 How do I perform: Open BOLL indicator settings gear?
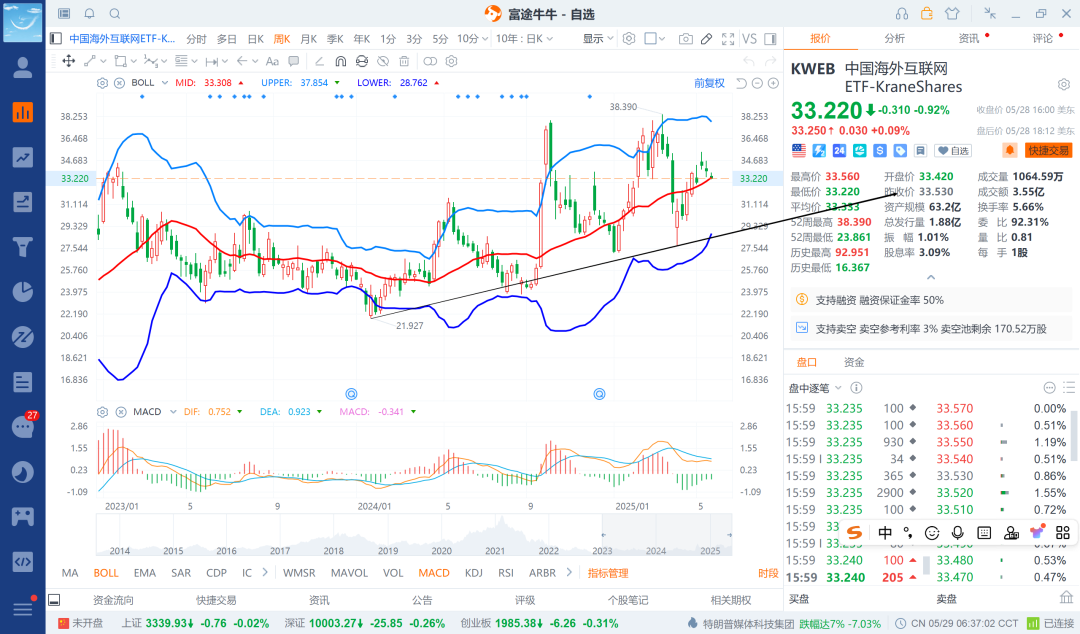point(103,83)
